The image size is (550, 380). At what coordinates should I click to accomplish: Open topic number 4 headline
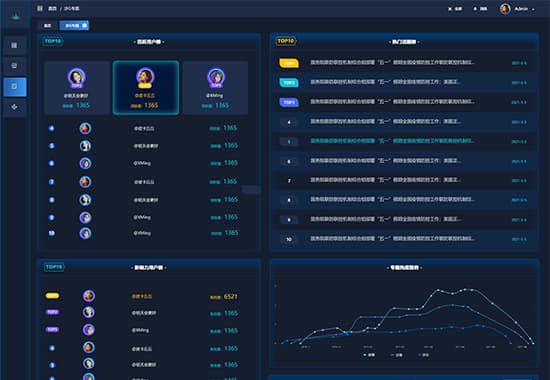[x=385, y=121]
